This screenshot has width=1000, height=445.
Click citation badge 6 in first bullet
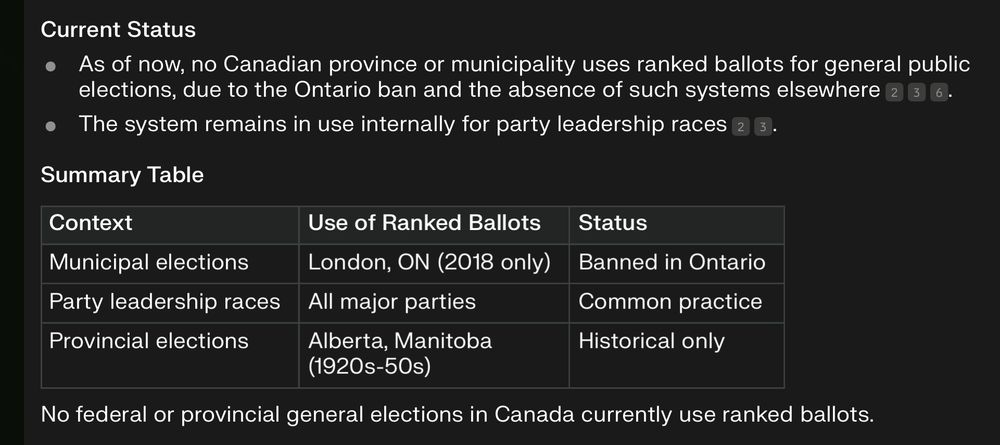936,93
